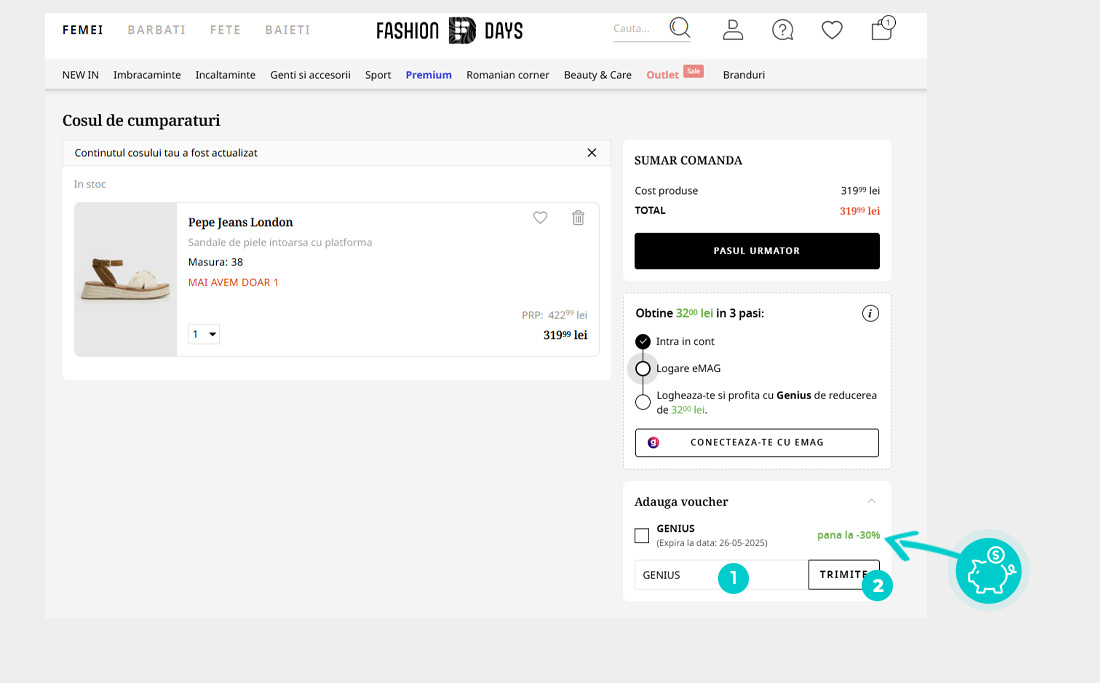This screenshot has height=683, width=1100.
Task: Click CONECTEAZA-TE CU EMAG button
Action: [x=757, y=442]
